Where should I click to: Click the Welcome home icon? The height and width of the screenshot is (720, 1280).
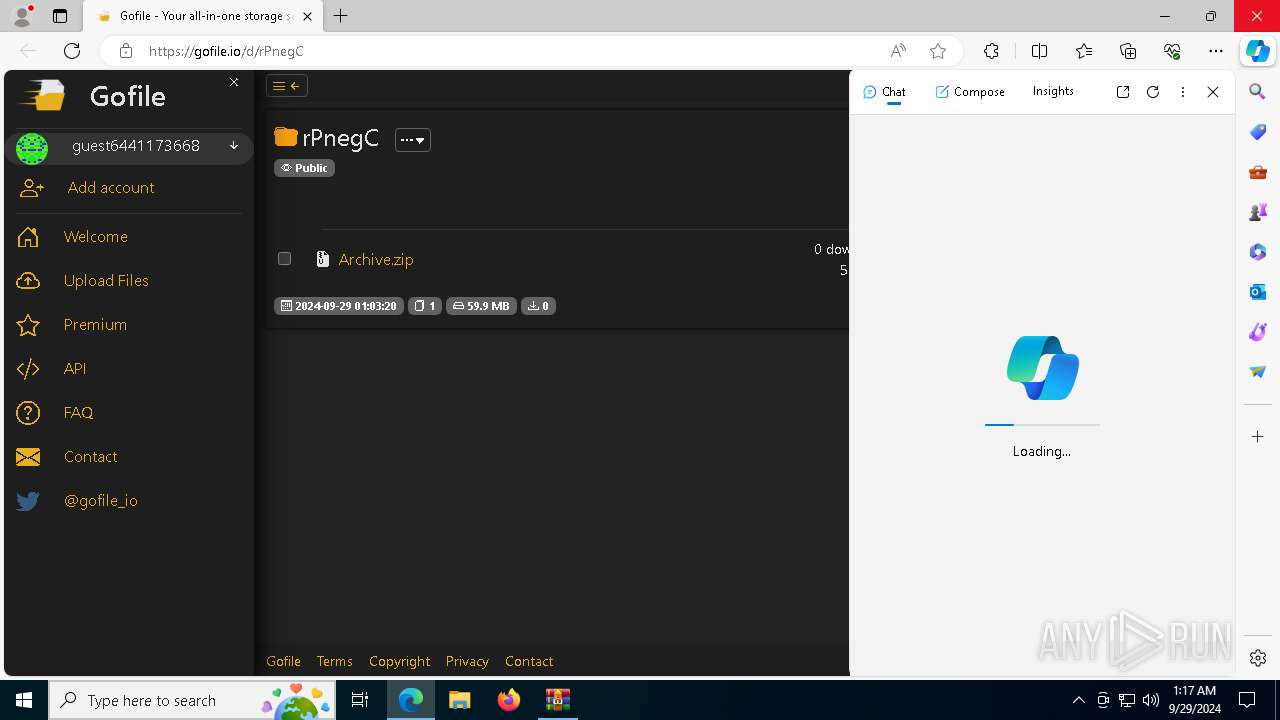pos(28,237)
